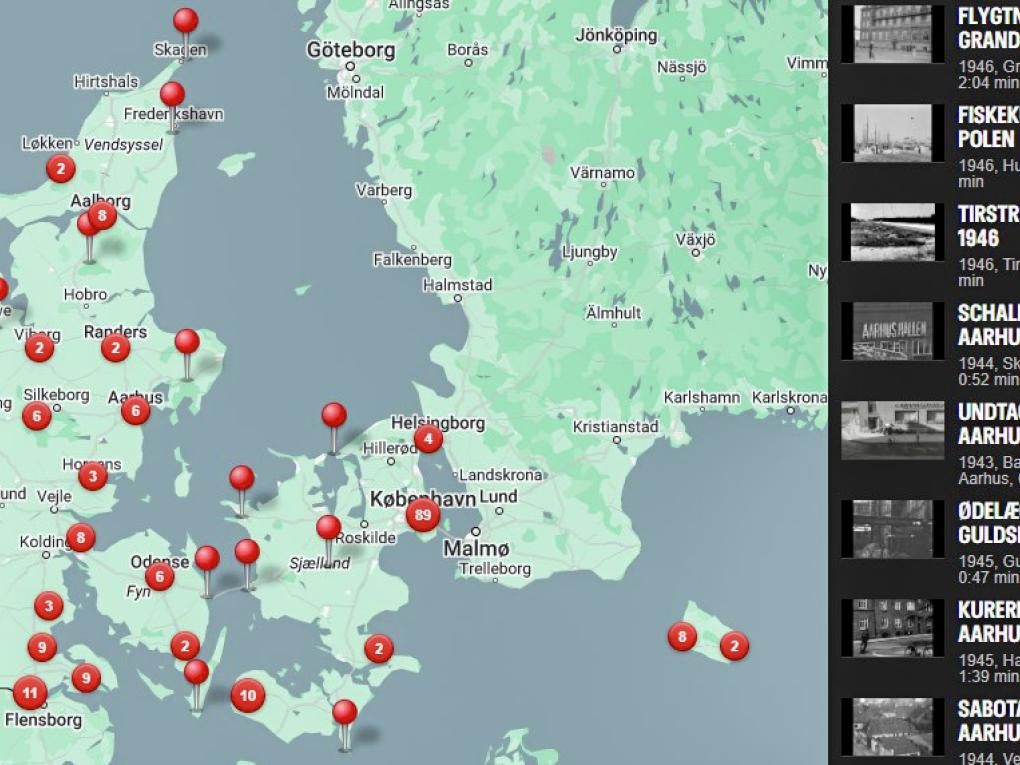Viewport: 1020px width, 765px height.
Task: Open the 2 cluster marker at Randers
Action: tap(116, 347)
